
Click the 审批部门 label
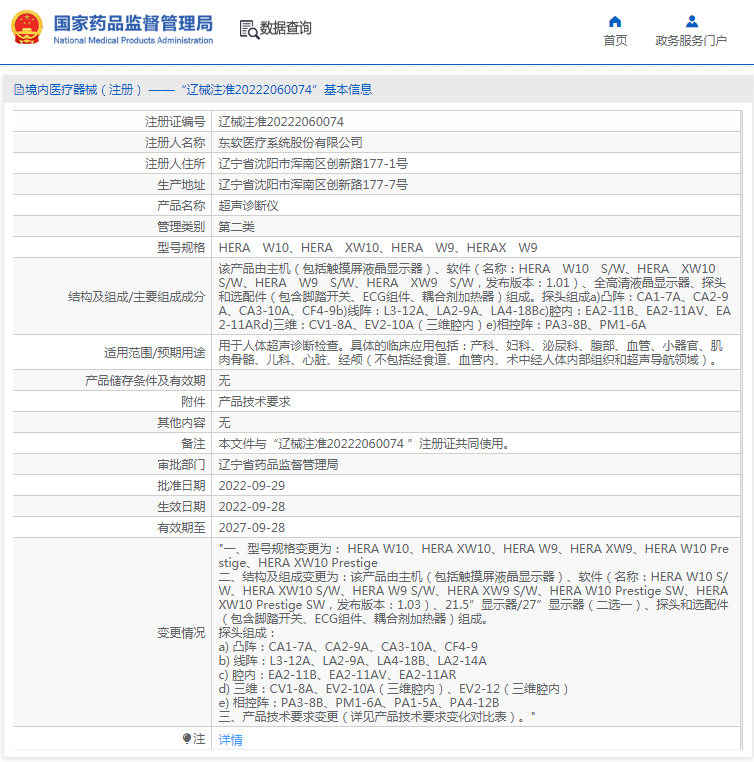[x=181, y=464]
